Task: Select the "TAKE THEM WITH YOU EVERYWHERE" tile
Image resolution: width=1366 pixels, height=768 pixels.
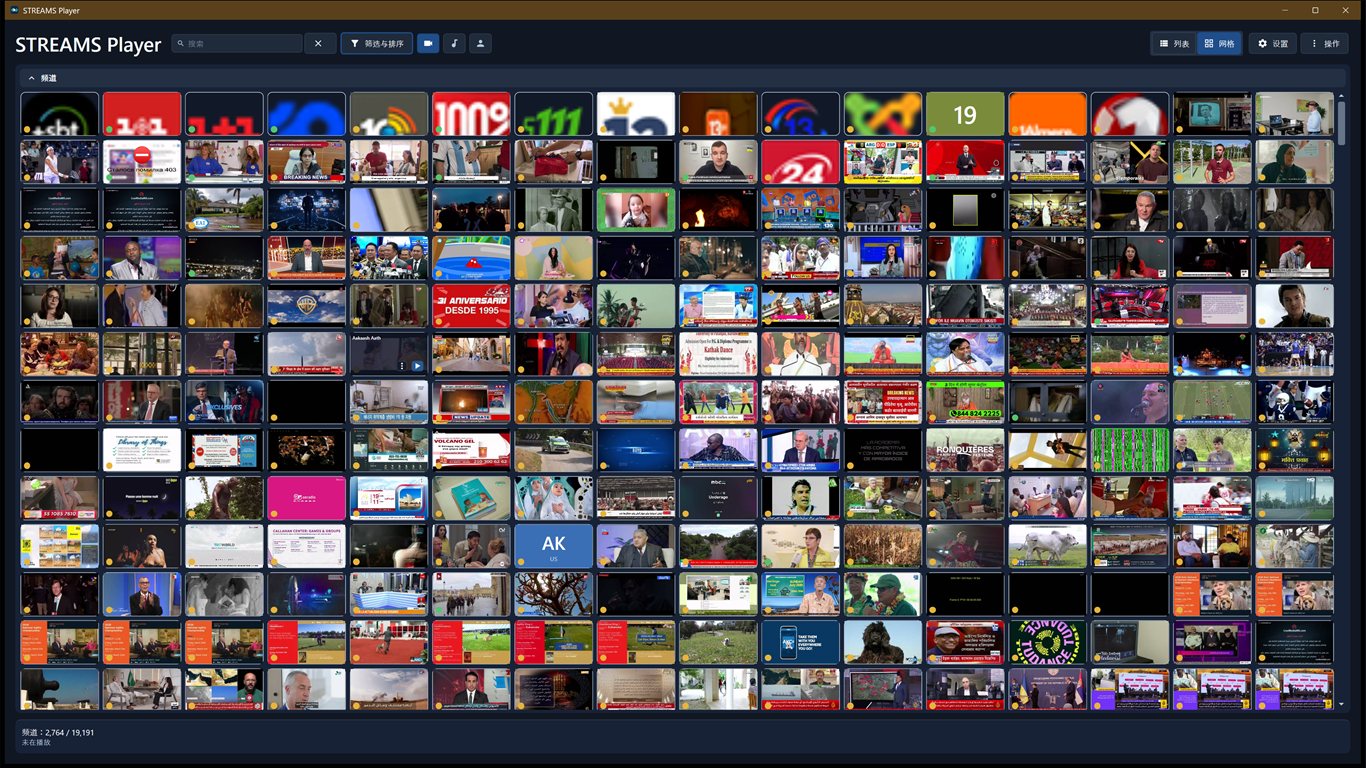Action: click(x=800, y=642)
